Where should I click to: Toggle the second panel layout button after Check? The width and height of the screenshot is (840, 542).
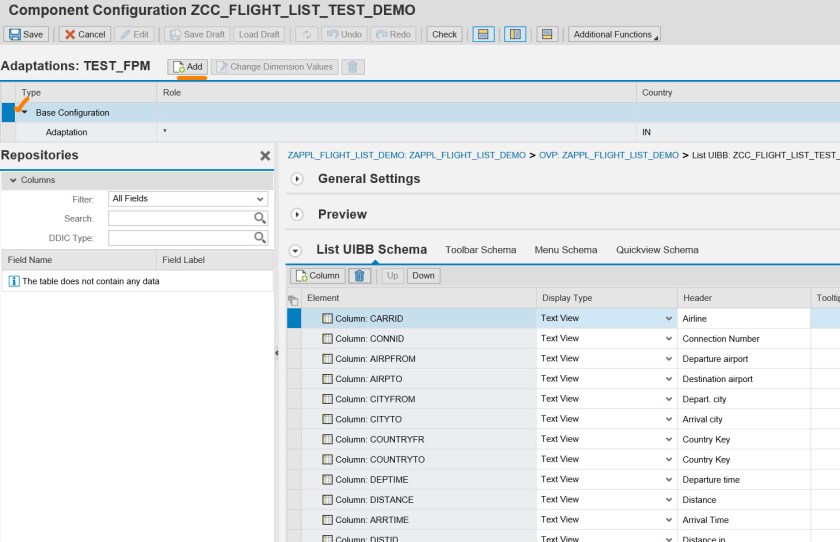[515, 34]
